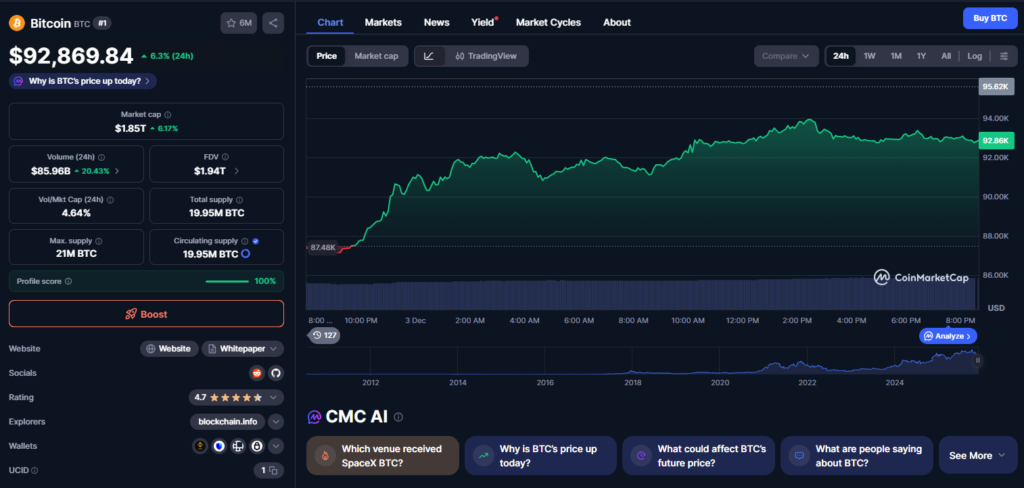Click the UCID info icon
This screenshot has width=1024, height=488.
(35, 470)
